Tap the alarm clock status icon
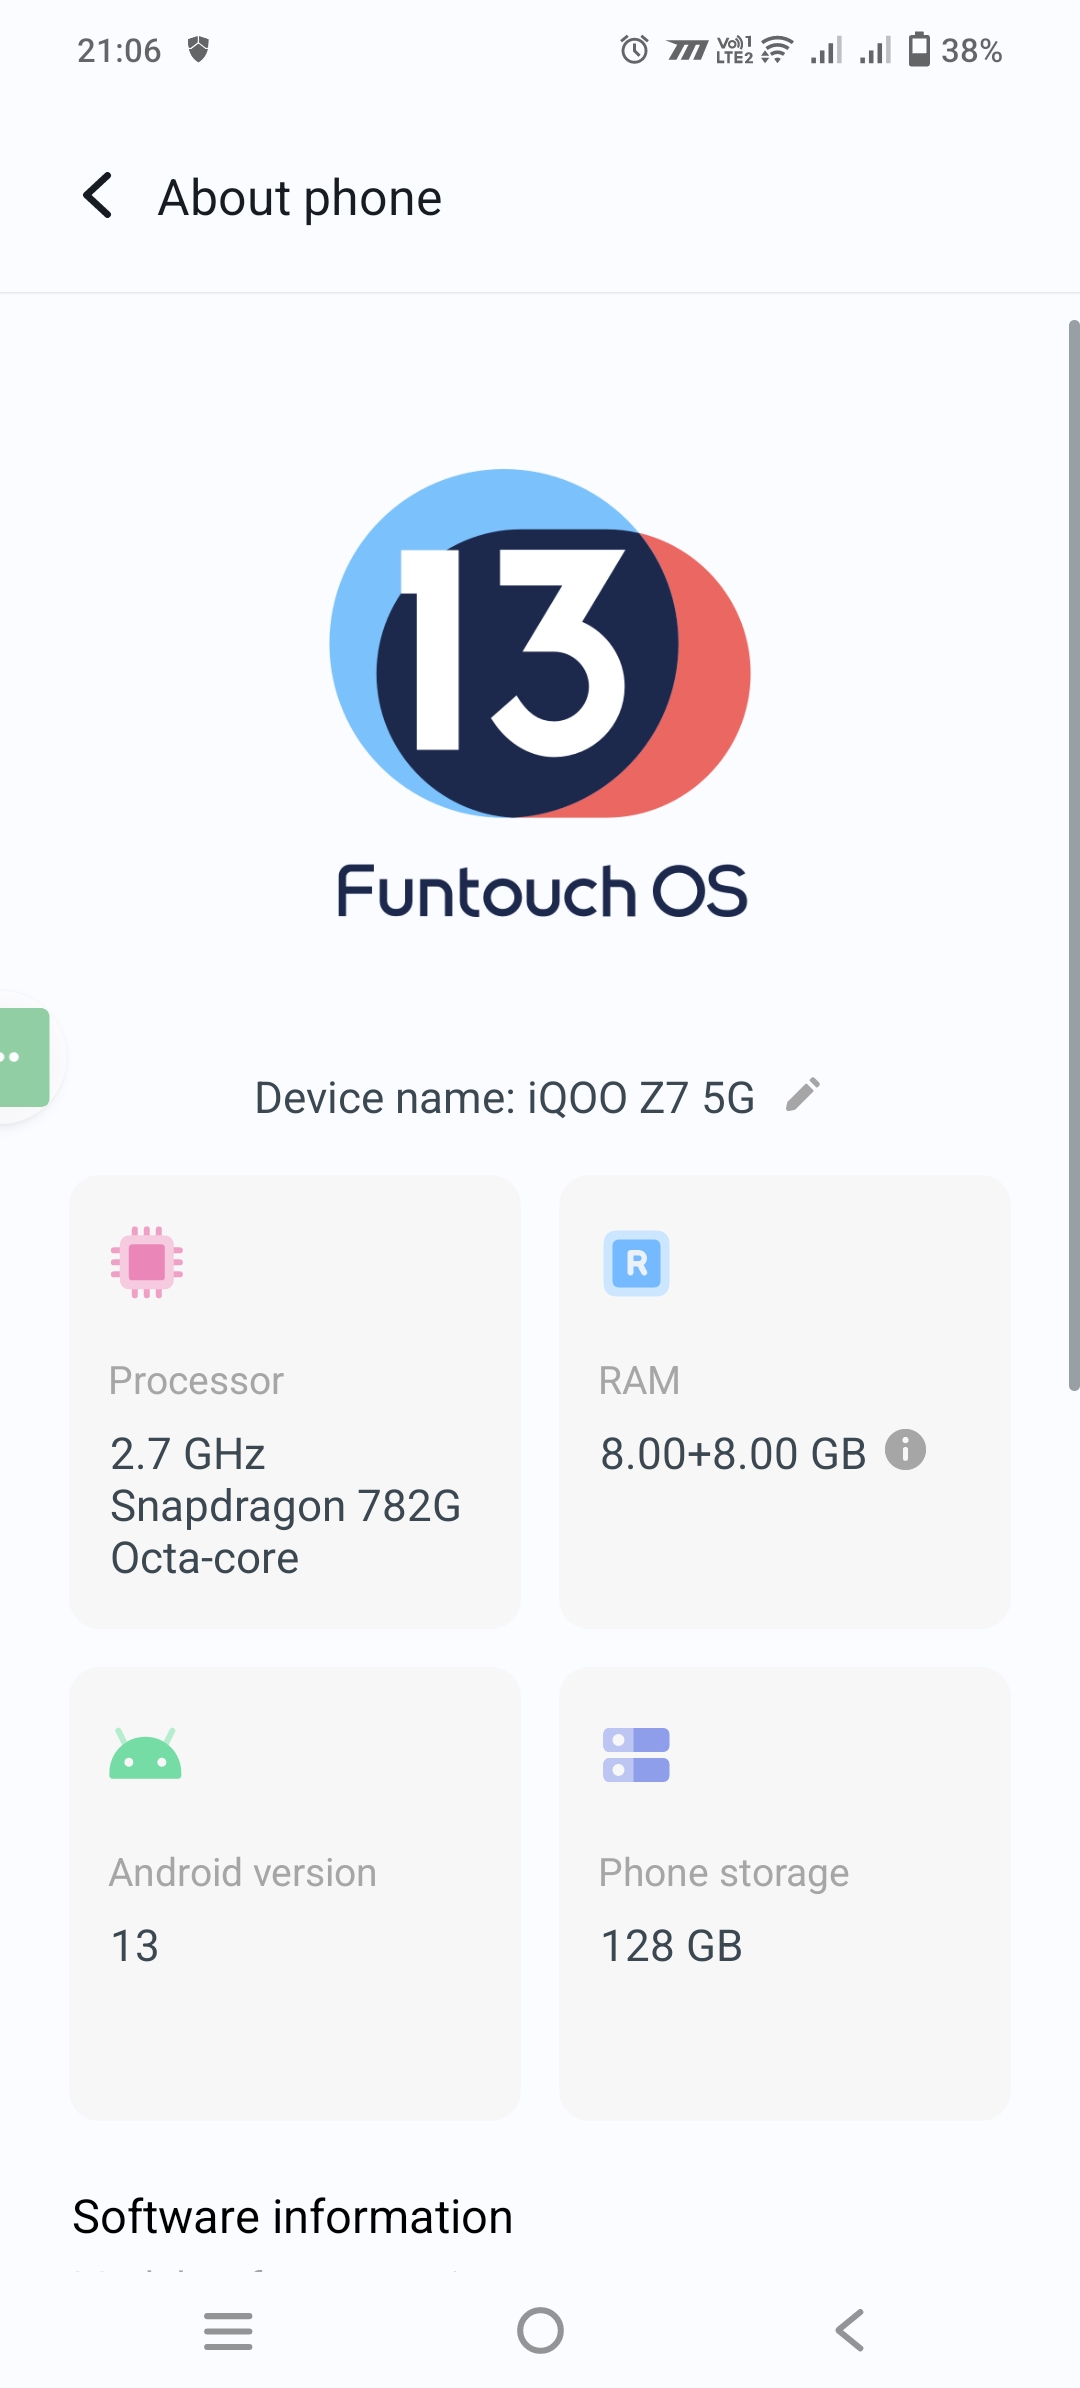This screenshot has height=2388, width=1080. click(x=634, y=49)
